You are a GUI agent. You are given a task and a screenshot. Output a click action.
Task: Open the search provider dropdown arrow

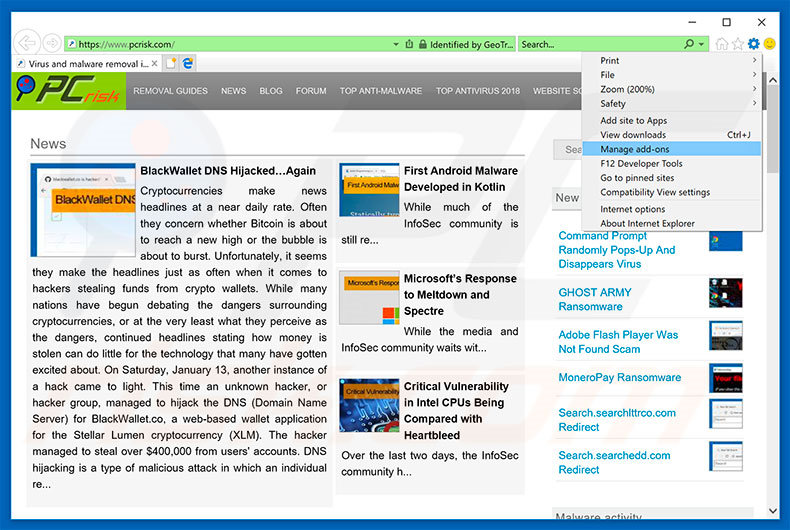click(x=702, y=44)
